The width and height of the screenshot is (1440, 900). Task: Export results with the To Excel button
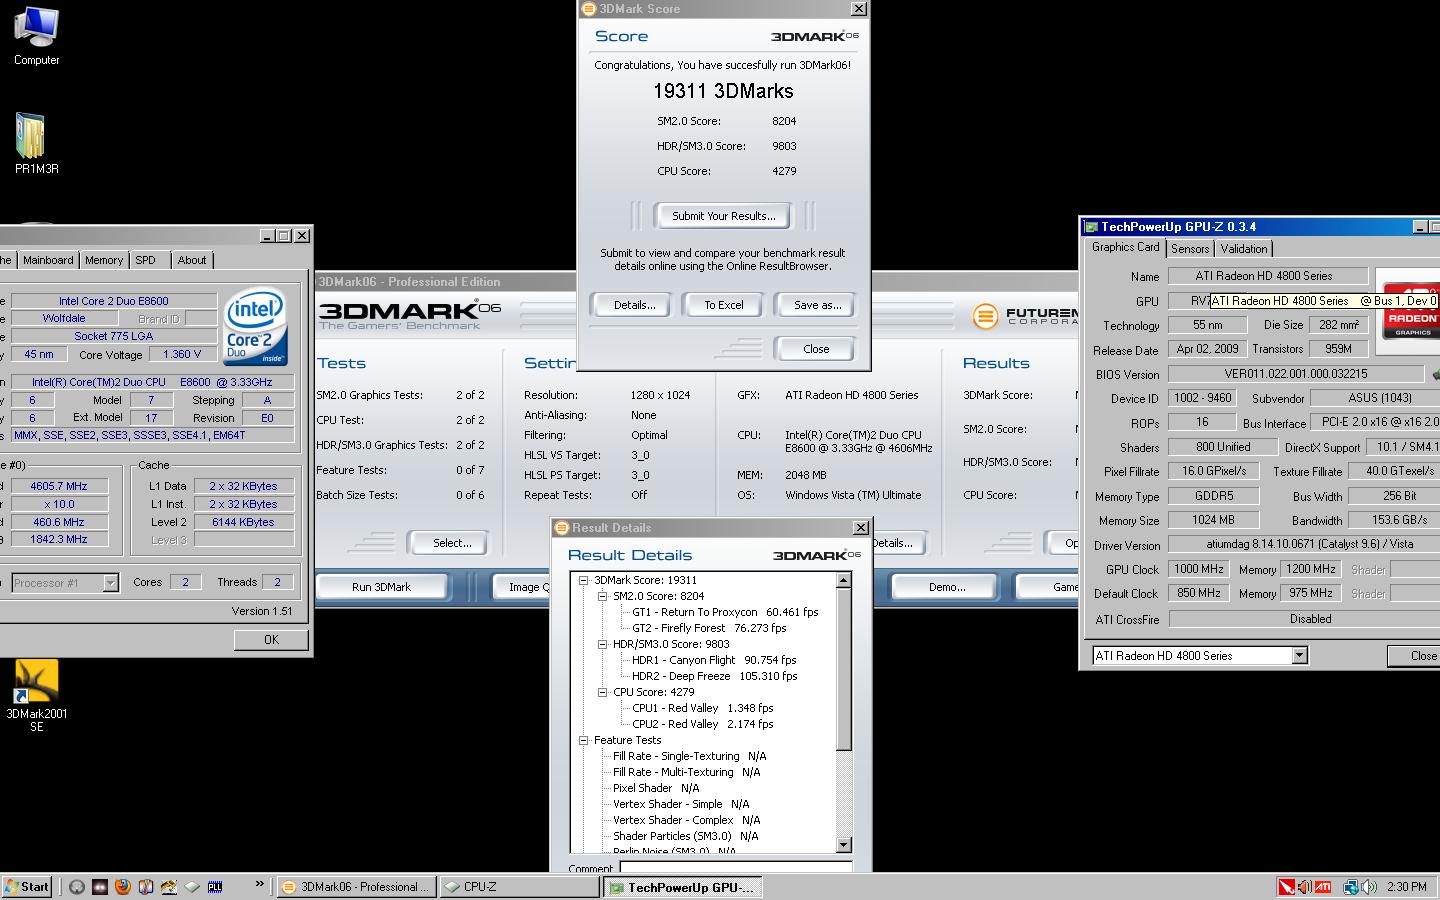pos(723,305)
